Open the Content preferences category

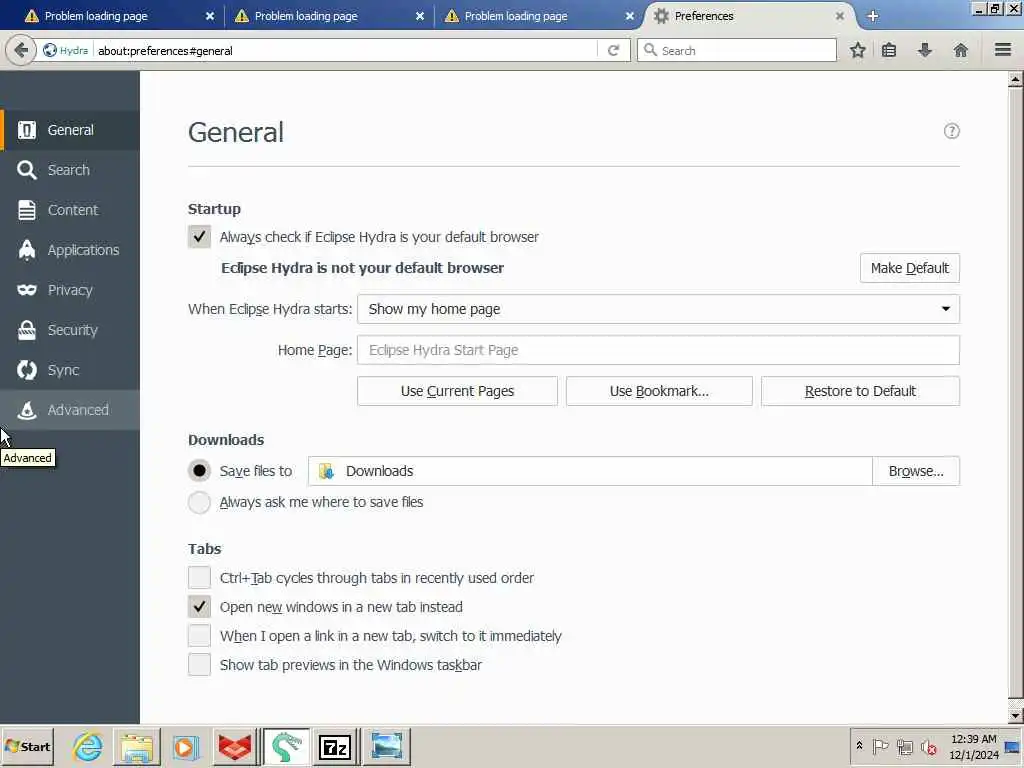pos(70,210)
